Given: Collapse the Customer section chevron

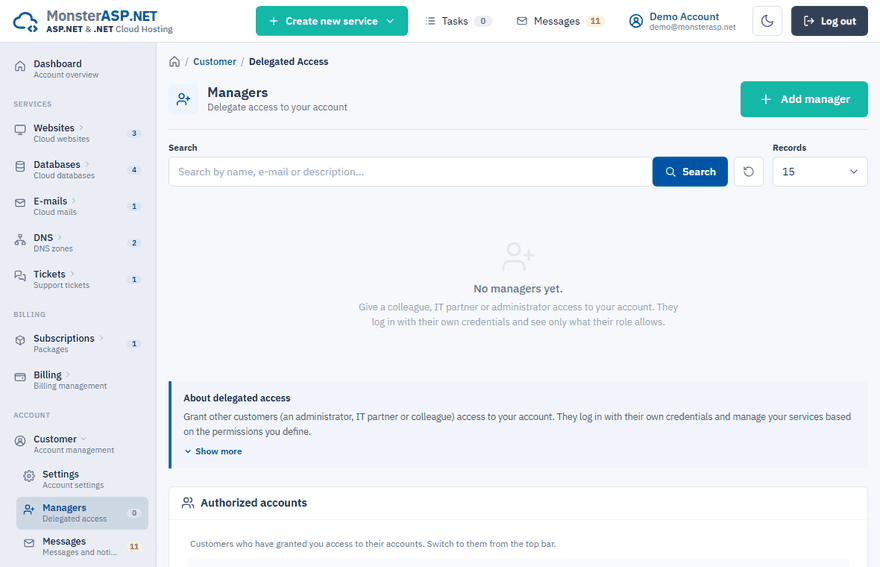Looking at the screenshot, I should 84,438.
